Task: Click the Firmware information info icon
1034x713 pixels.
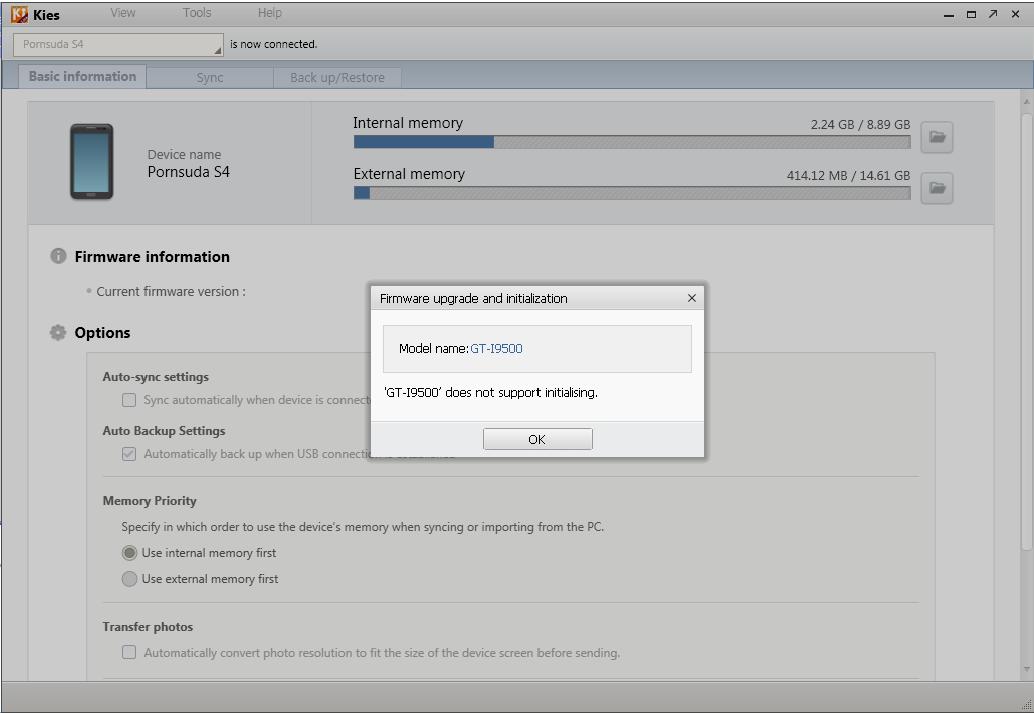Action: [58, 256]
